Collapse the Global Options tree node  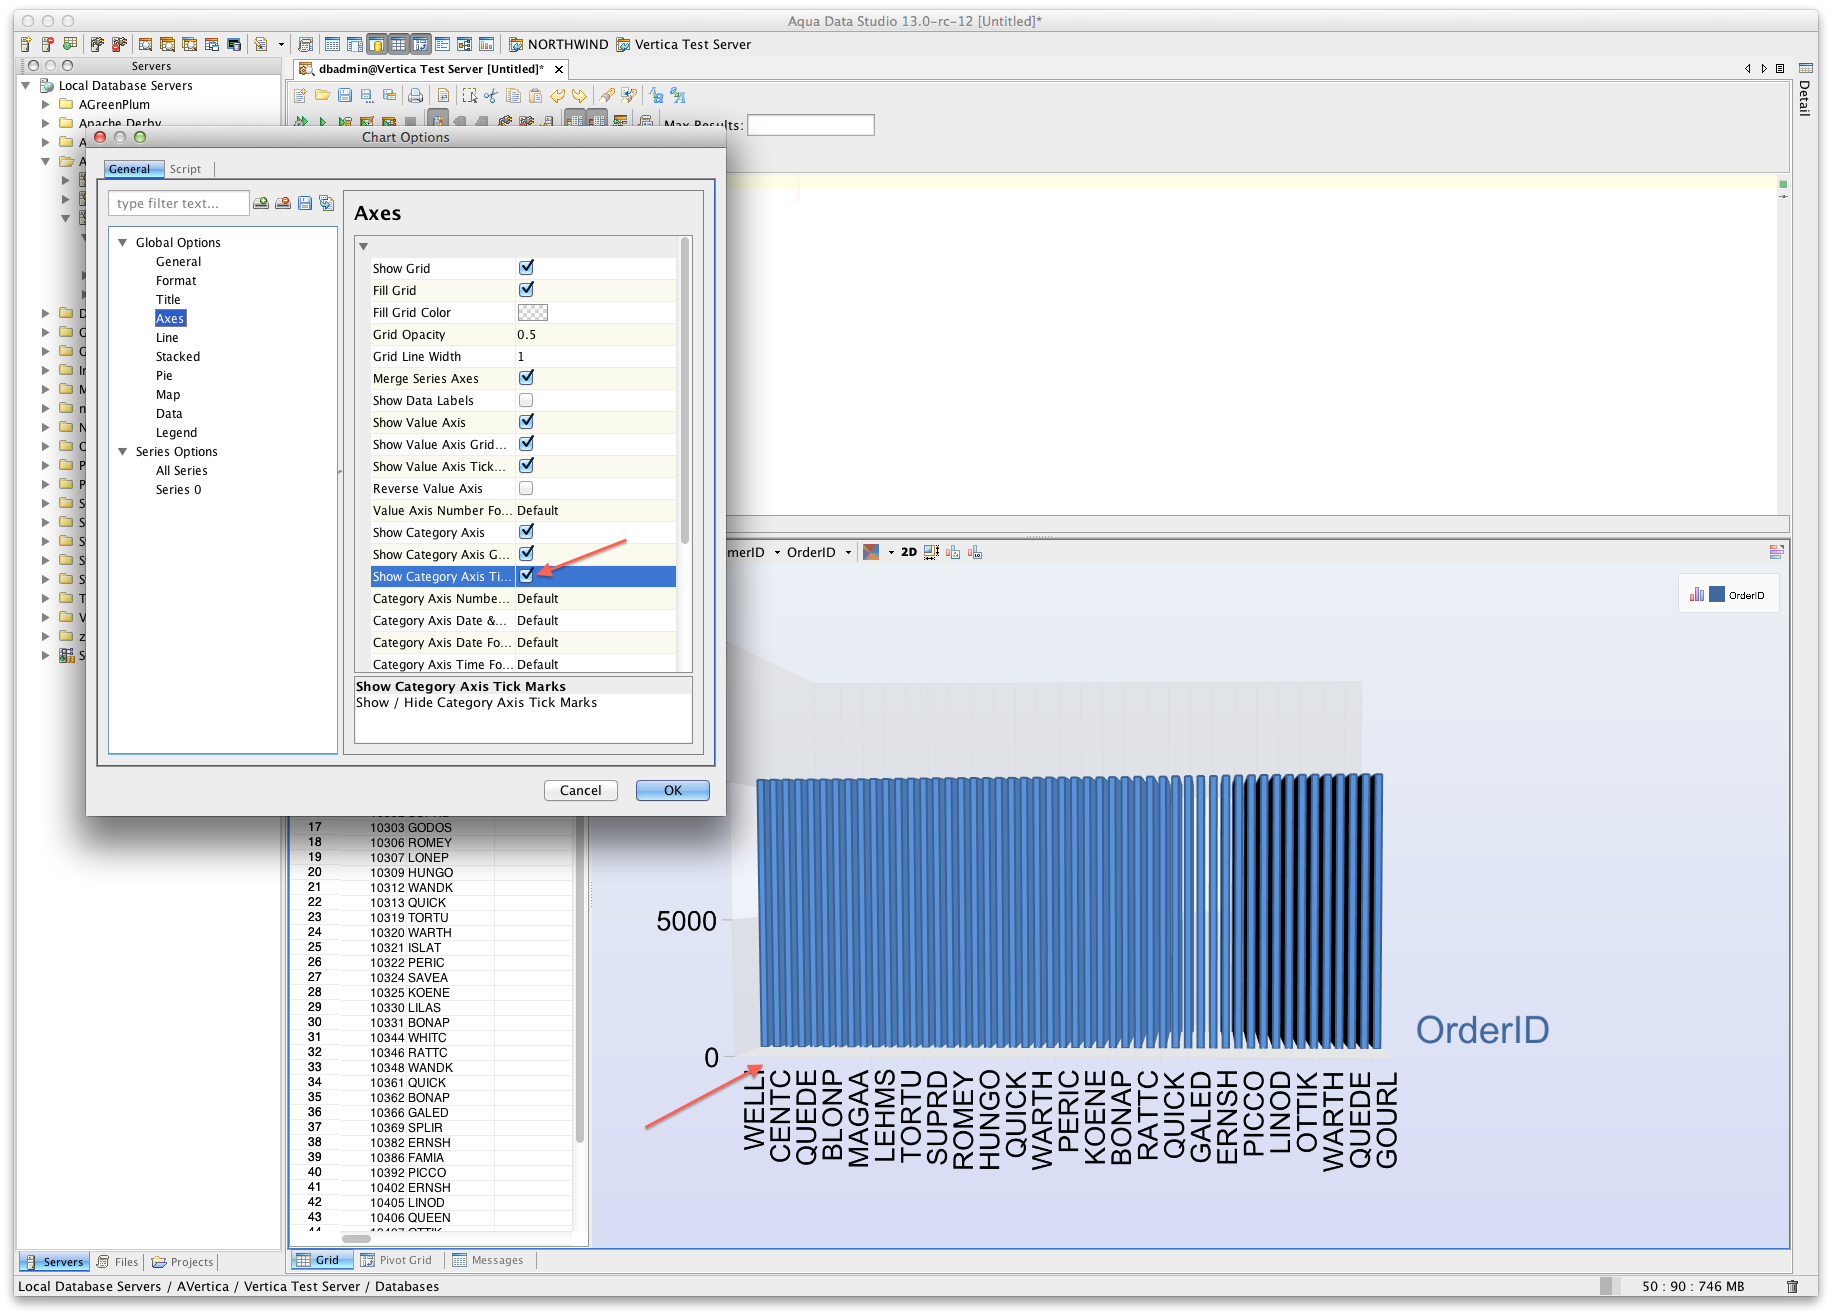123,242
